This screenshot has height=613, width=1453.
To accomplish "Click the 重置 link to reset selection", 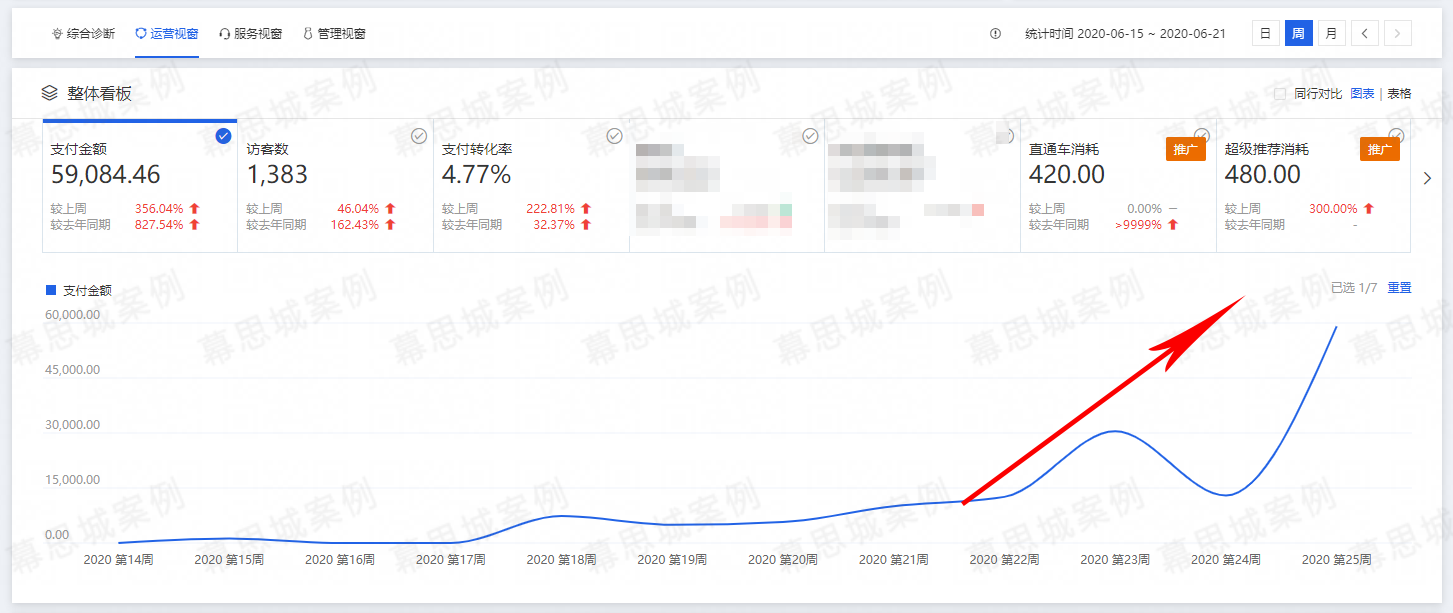I will (1399, 288).
